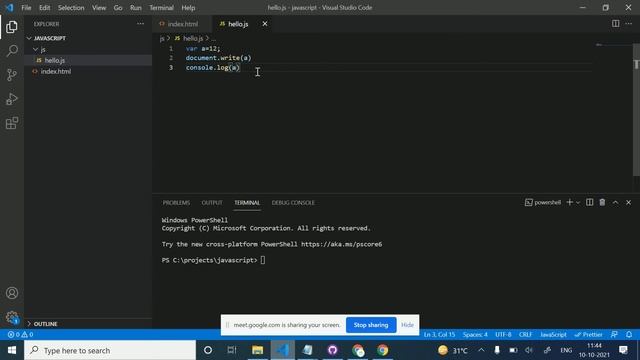640x360 pixels.
Task: Select the hello.js editor tab
Action: pyautogui.click(x=238, y=24)
